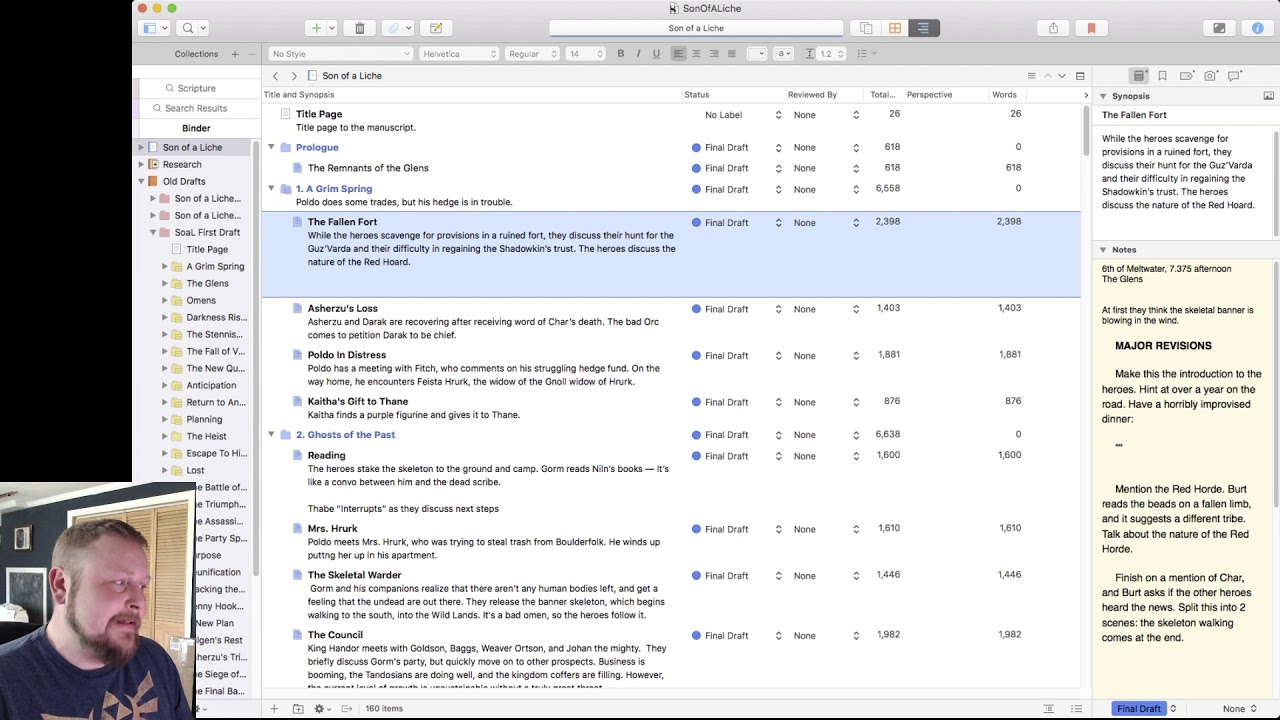Click the synopsis image toggle icon
Viewport: 1280px width, 720px height.
click(1269, 96)
